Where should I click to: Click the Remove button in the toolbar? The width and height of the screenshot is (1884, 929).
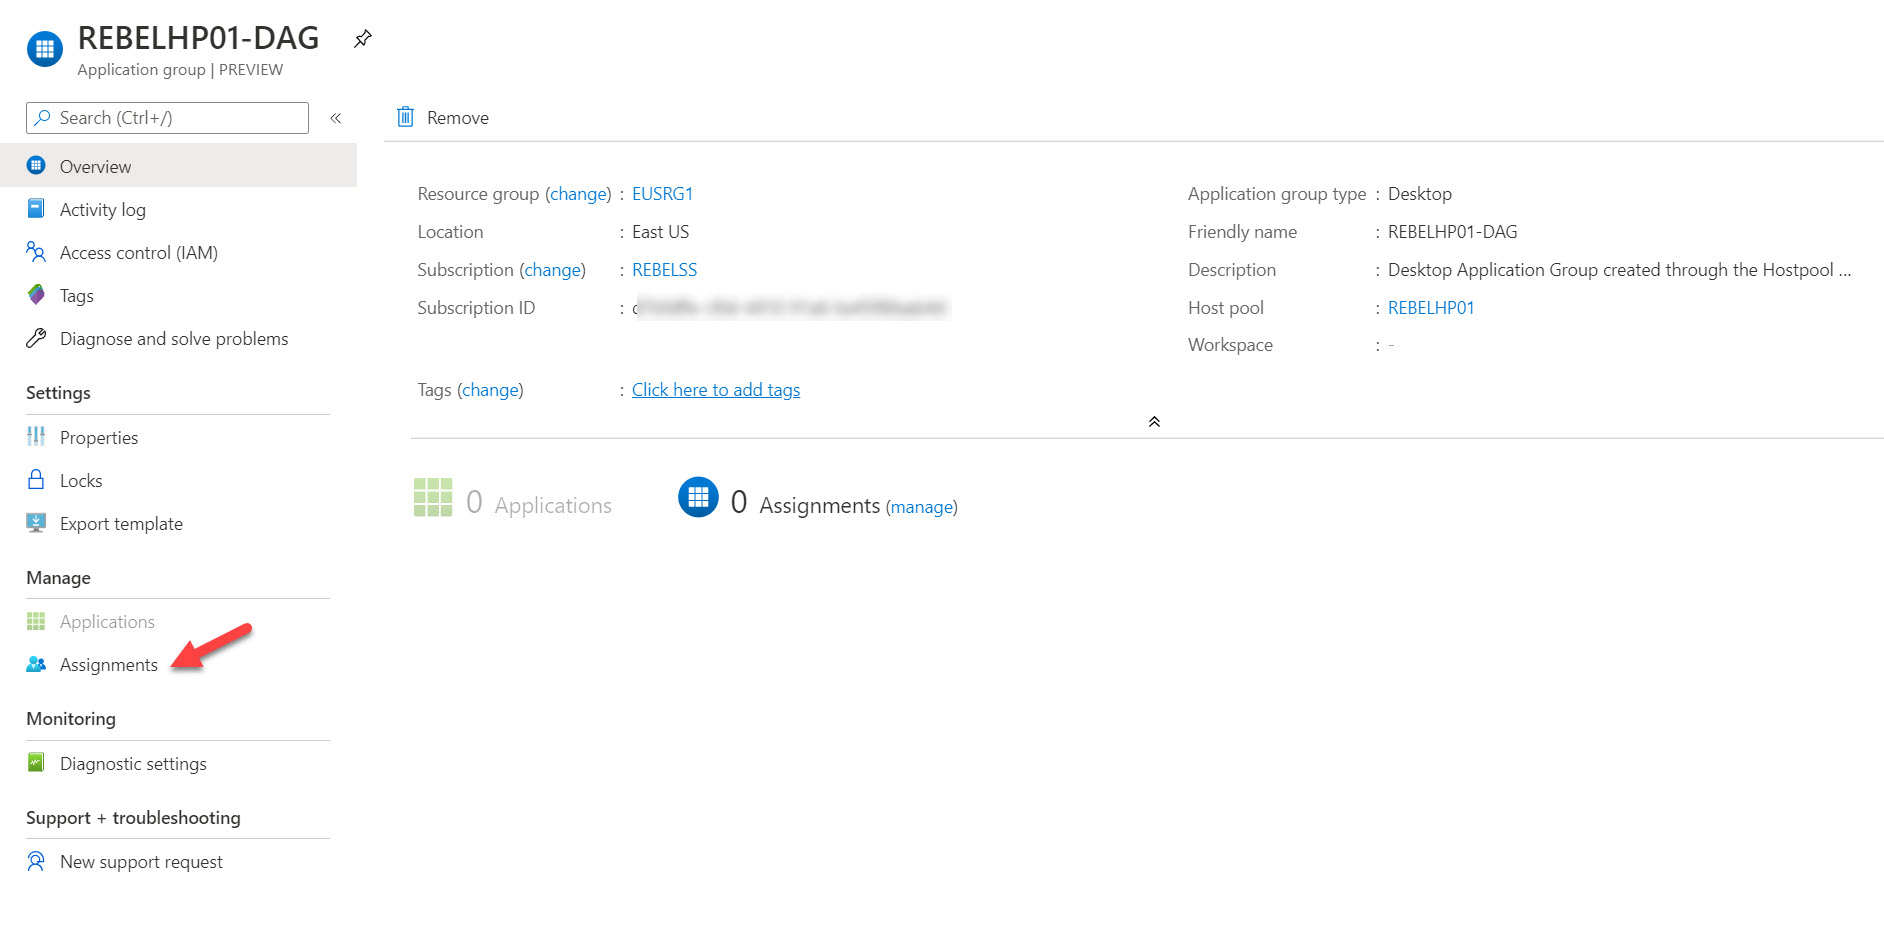click(x=441, y=117)
